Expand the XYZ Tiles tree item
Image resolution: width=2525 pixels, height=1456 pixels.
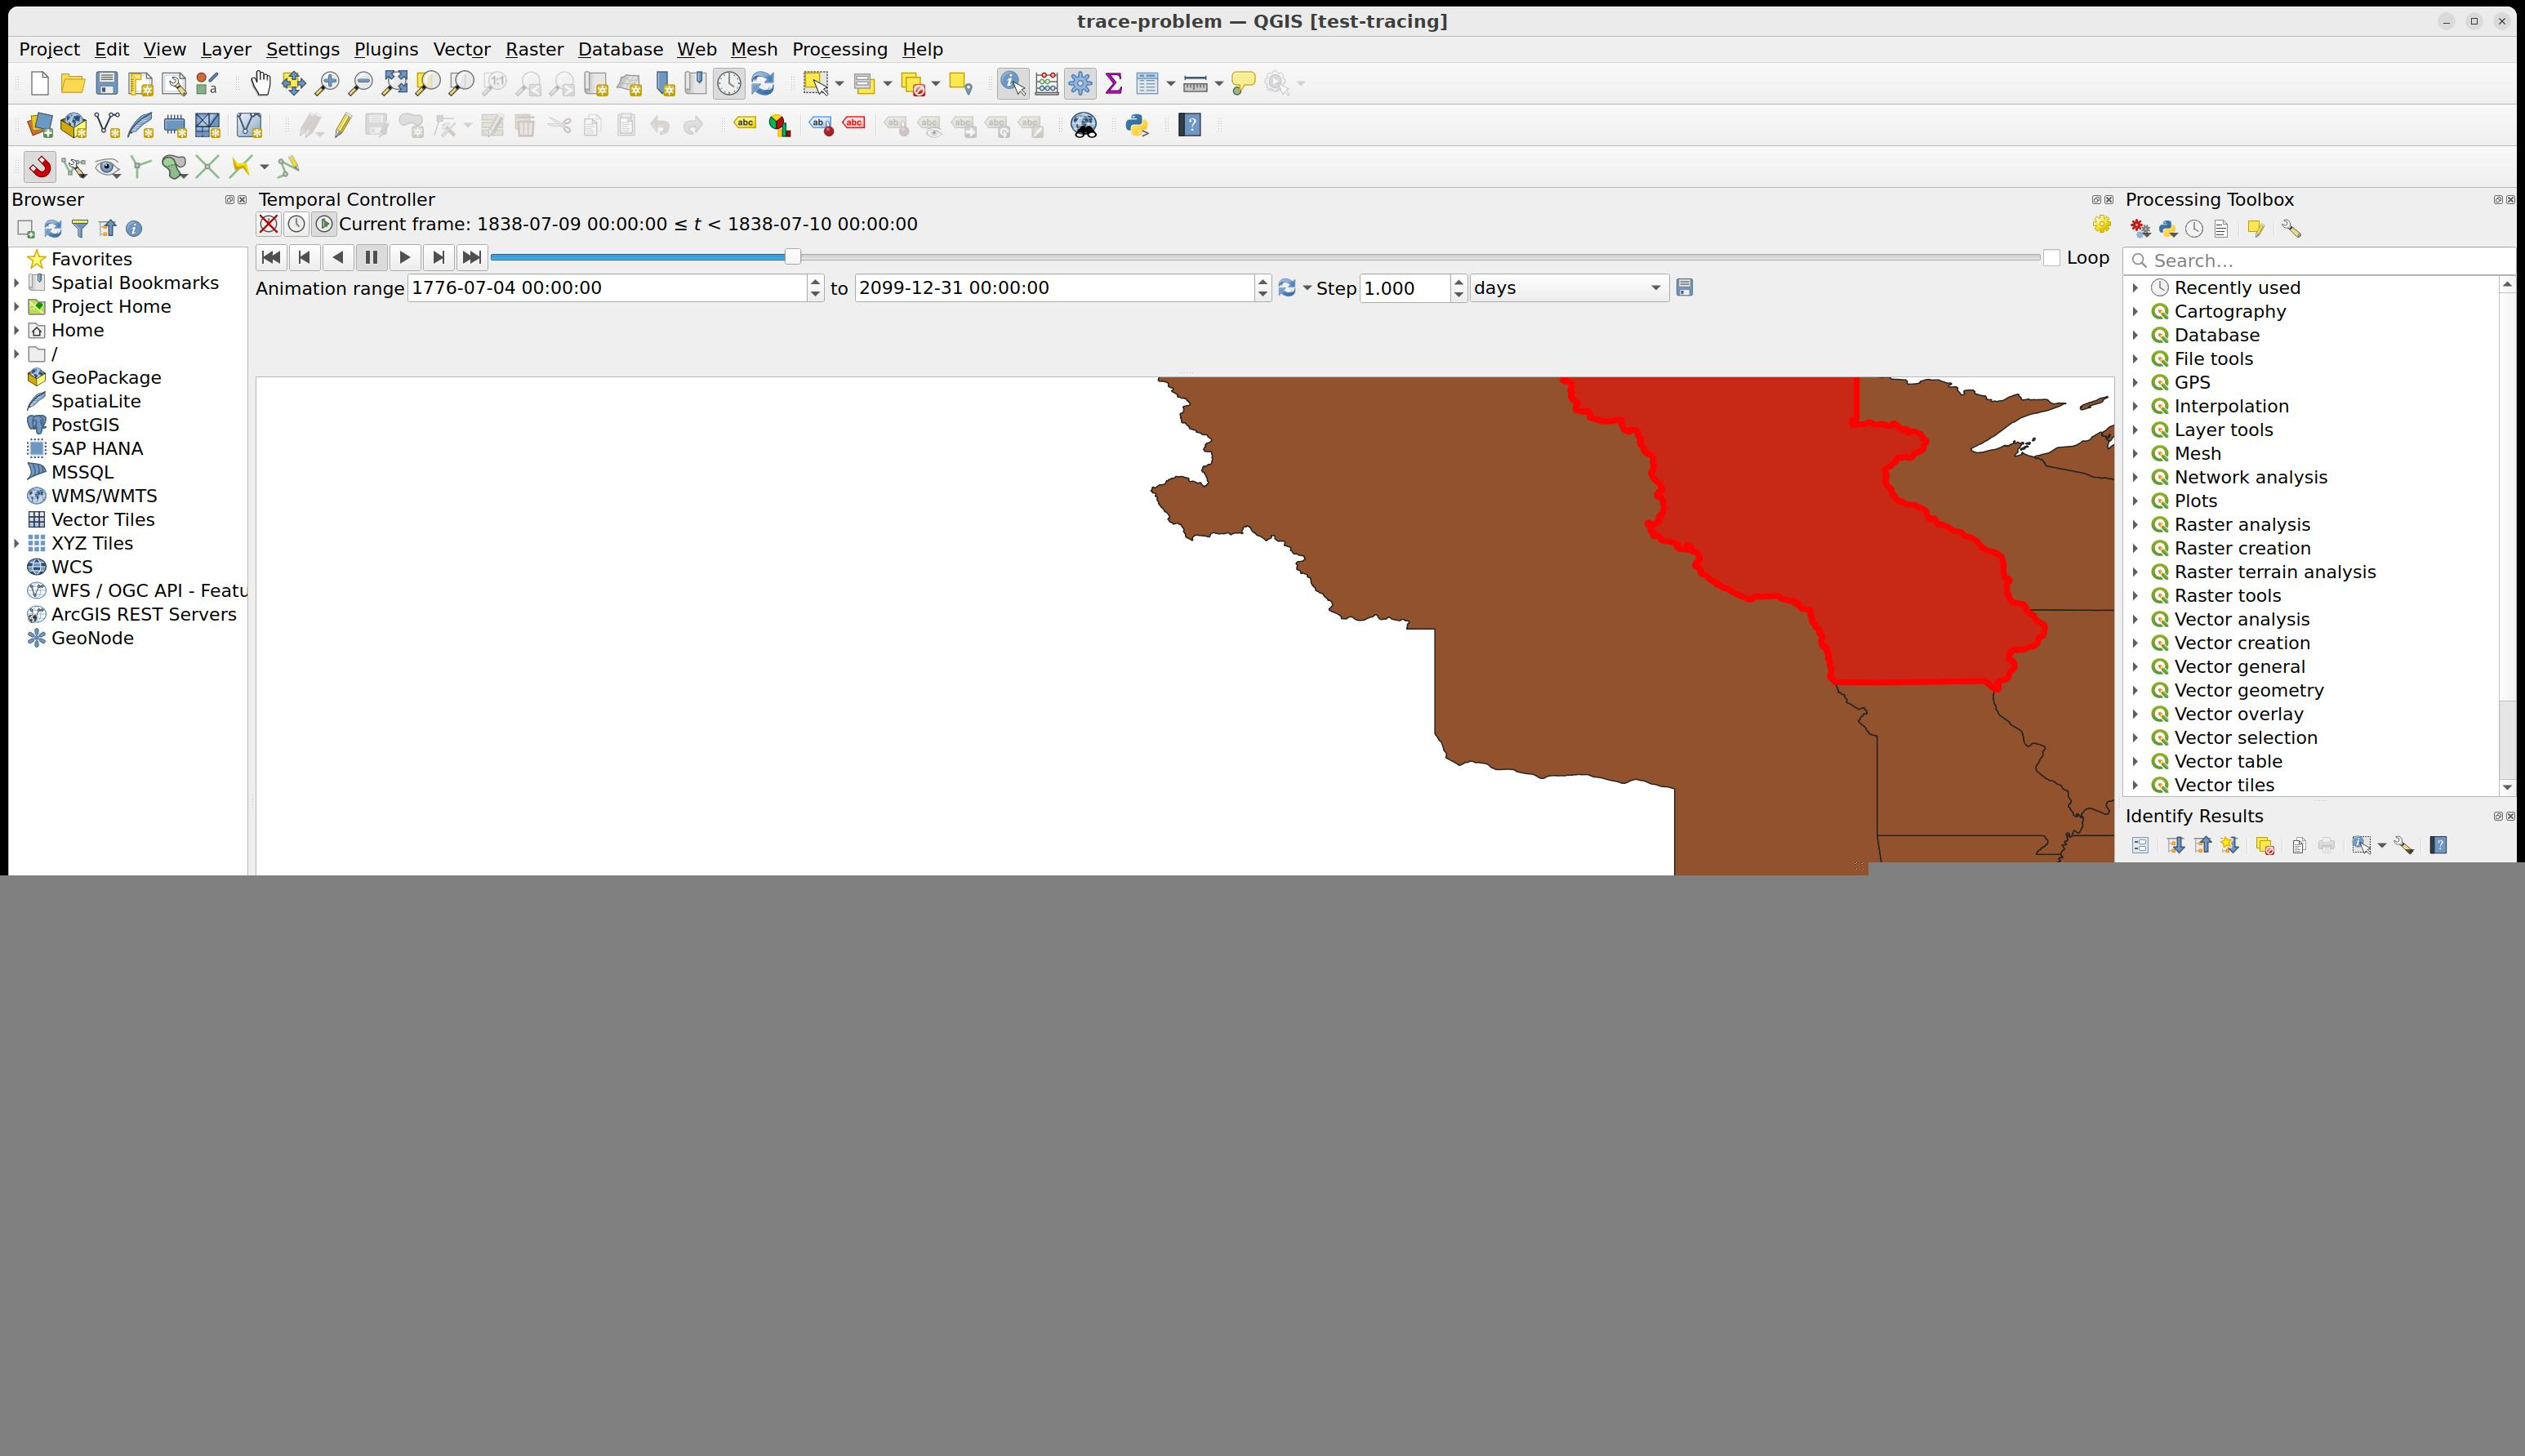[x=15, y=543]
